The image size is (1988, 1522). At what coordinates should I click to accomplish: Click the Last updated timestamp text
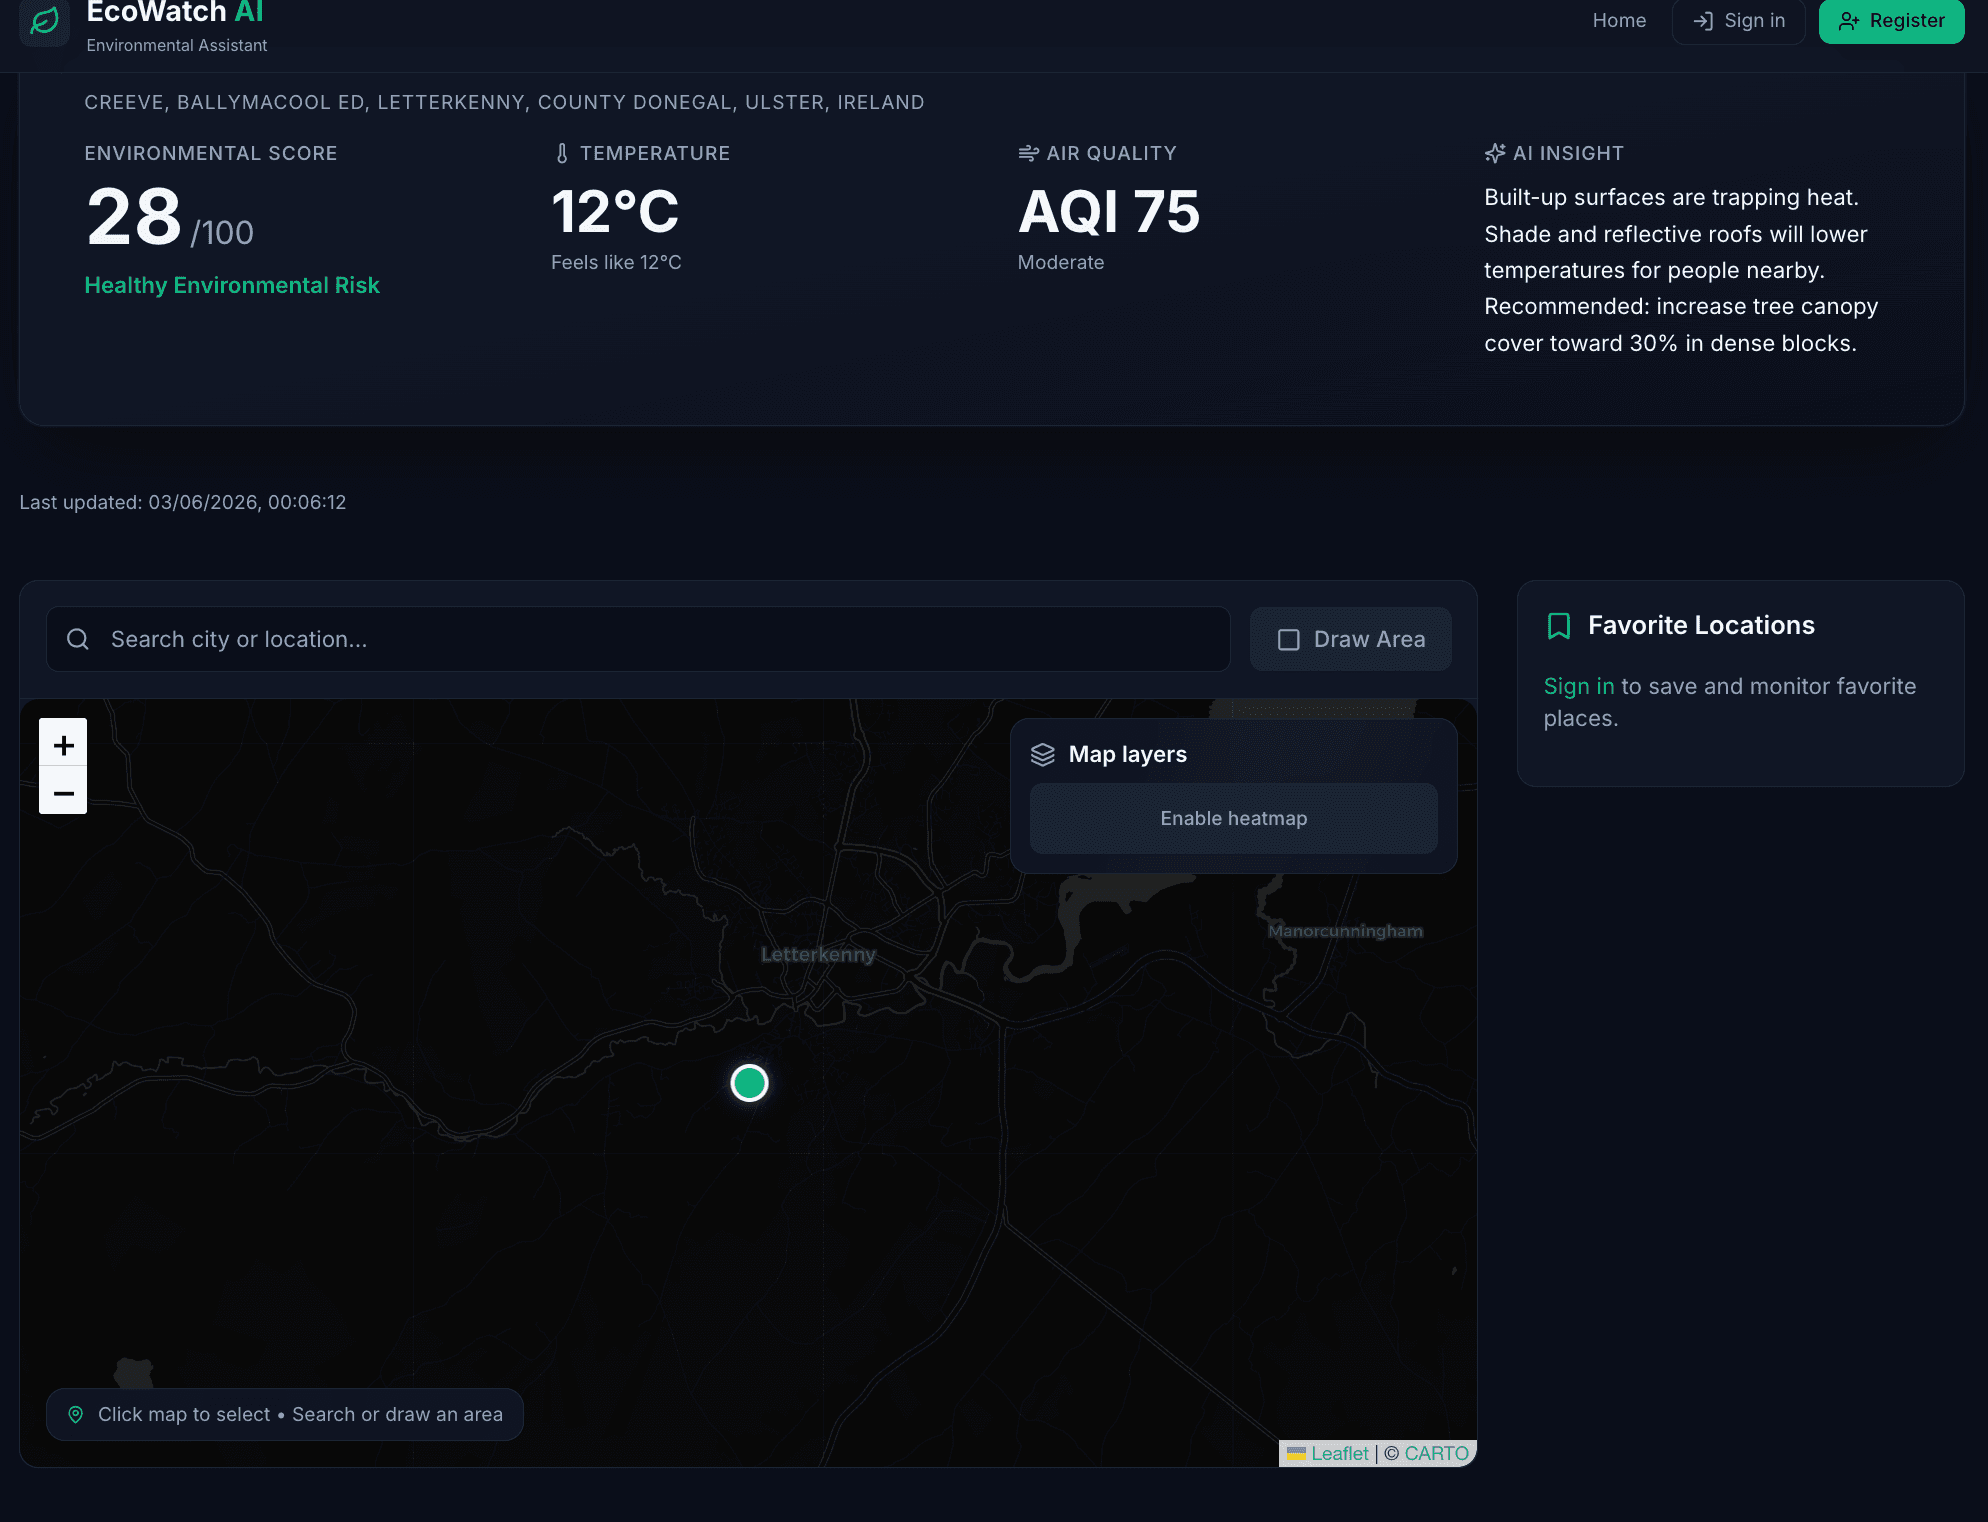click(183, 502)
